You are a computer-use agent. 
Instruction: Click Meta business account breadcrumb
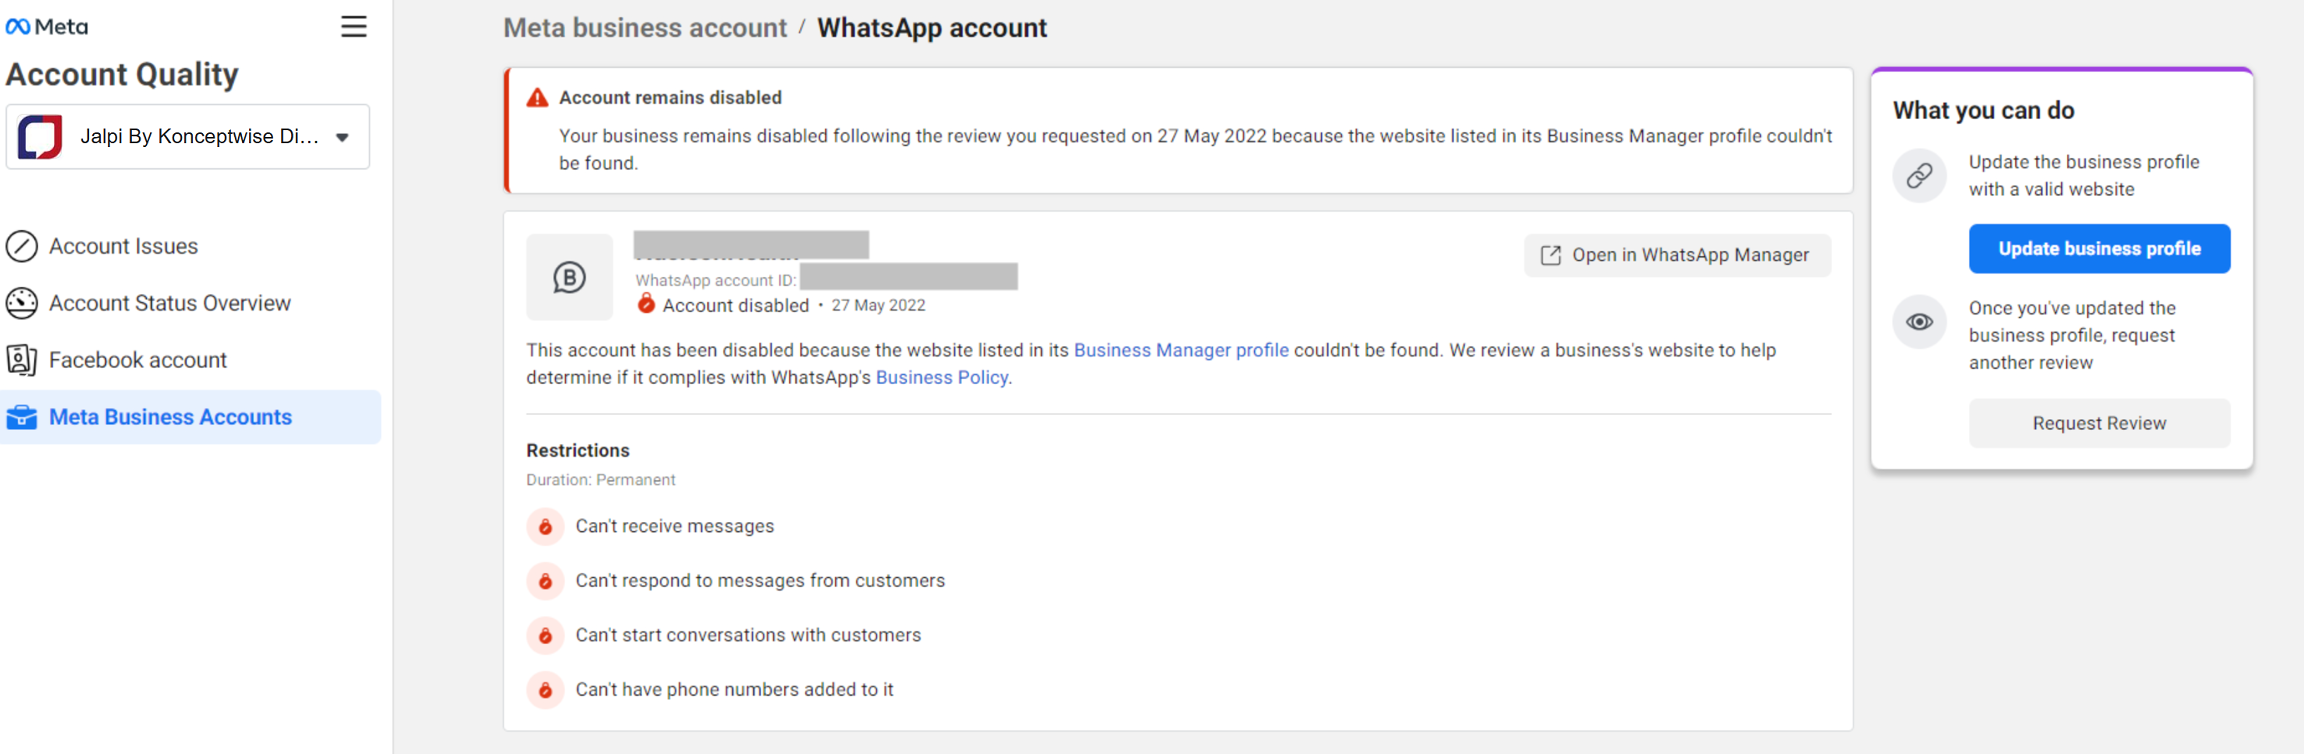tap(645, 28)
